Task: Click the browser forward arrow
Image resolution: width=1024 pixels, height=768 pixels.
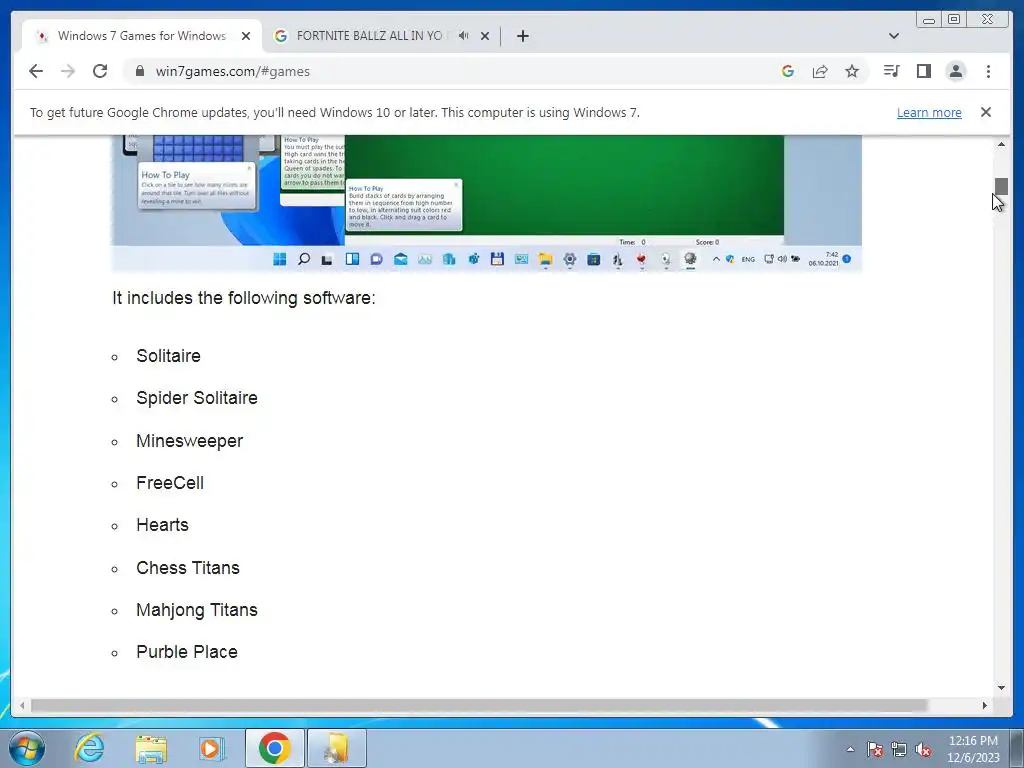Action: 68,71
